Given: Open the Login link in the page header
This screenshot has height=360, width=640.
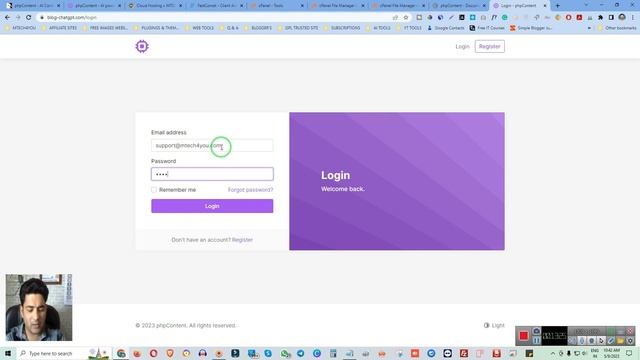Looking at the screenshot, I should coord(462,47).
